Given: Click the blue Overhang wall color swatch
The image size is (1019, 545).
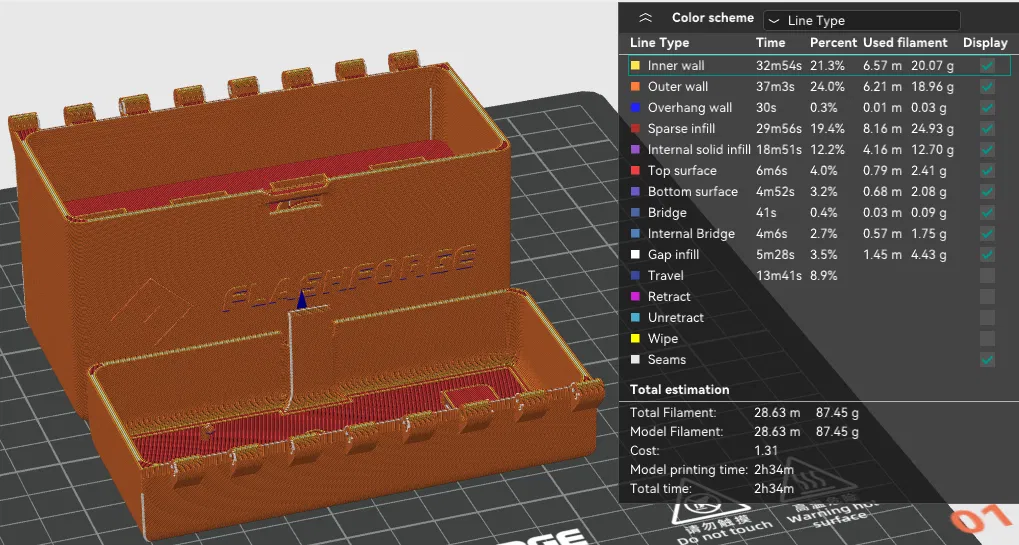Looking at the screenshot, I should point(636,108).
